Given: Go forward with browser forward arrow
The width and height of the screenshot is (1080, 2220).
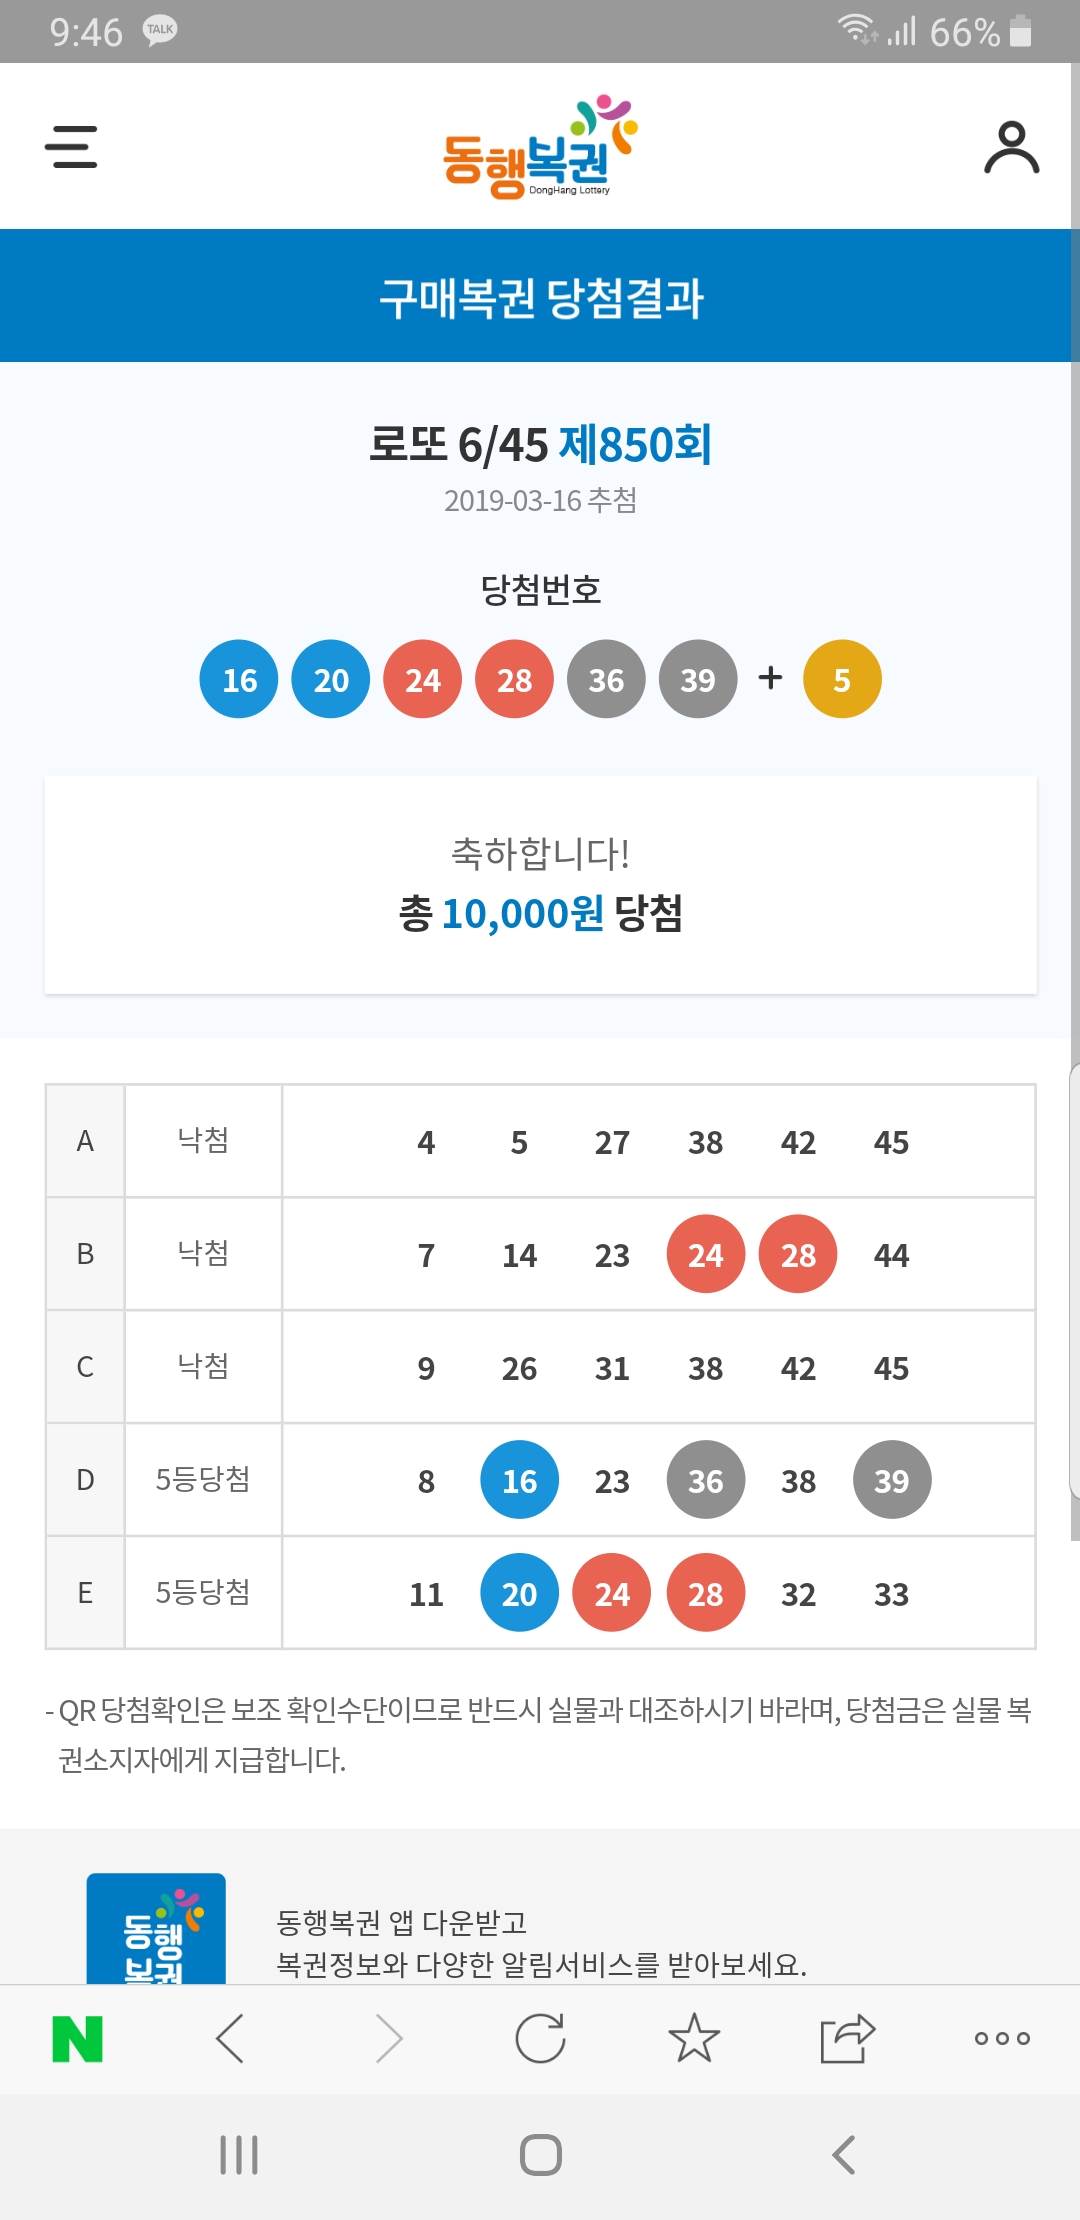Looking at the screenshot, I should (x=388, y=2038).
